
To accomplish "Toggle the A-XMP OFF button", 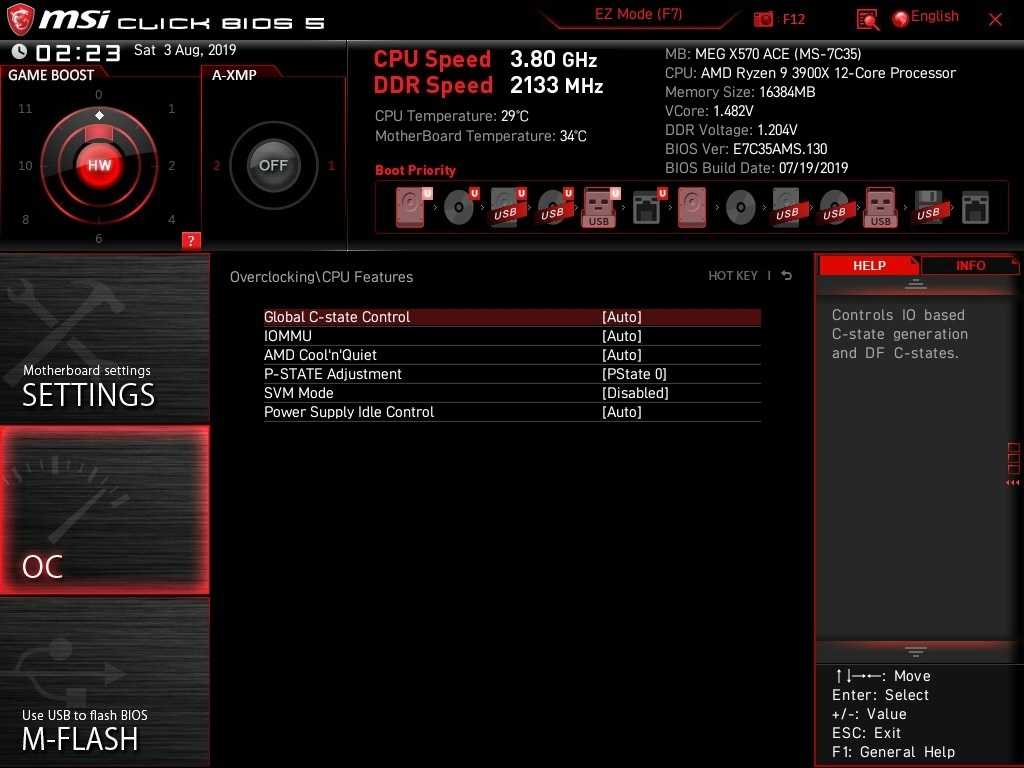I will (273, 165).
